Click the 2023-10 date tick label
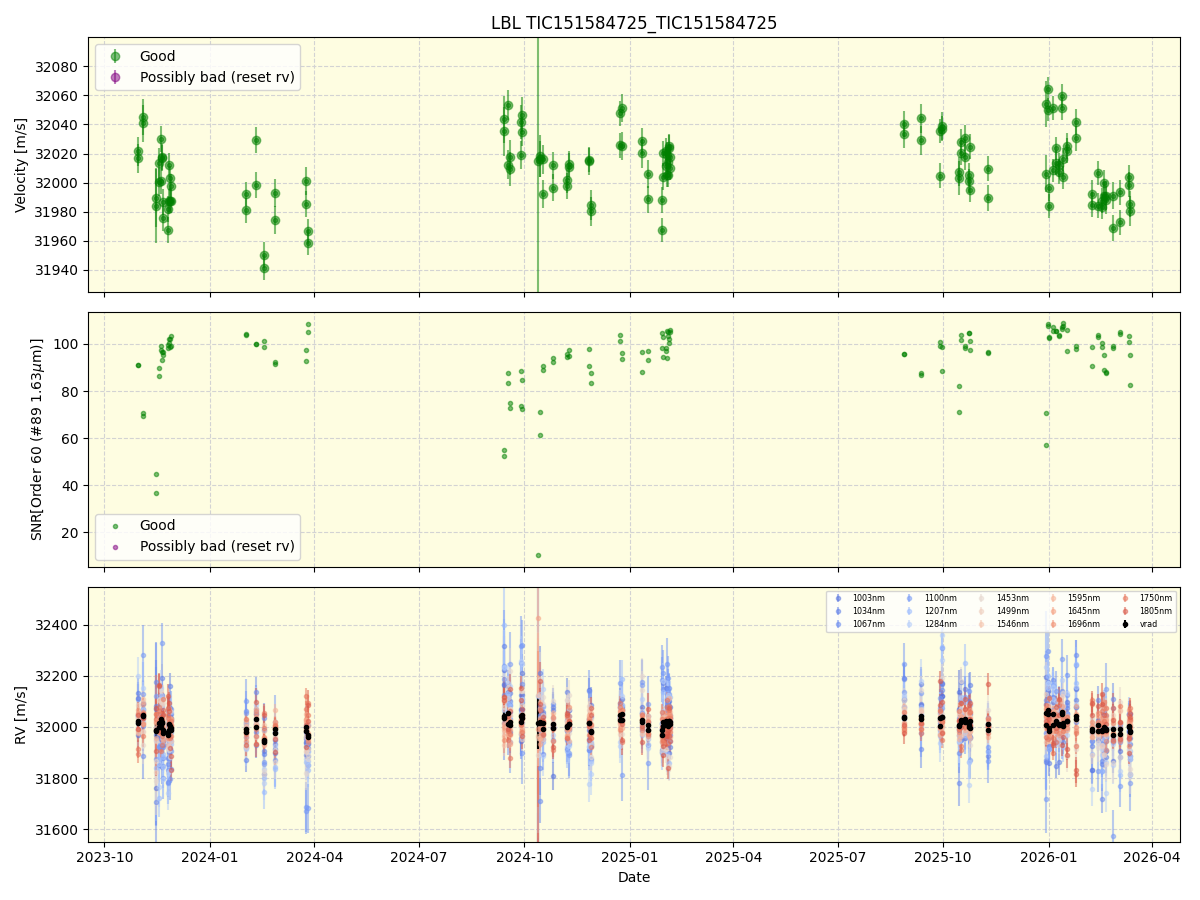Viewport: 1200px width, 900px height. [x=105, y=857]
